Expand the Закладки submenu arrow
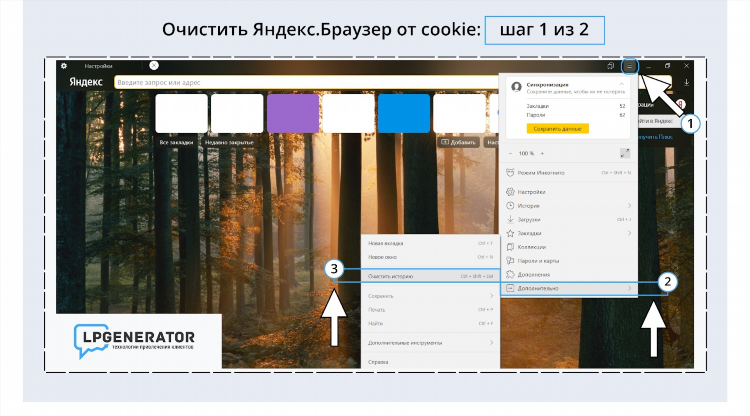The height and width of the screenshot is (416, 750). [x=629, y=233]
